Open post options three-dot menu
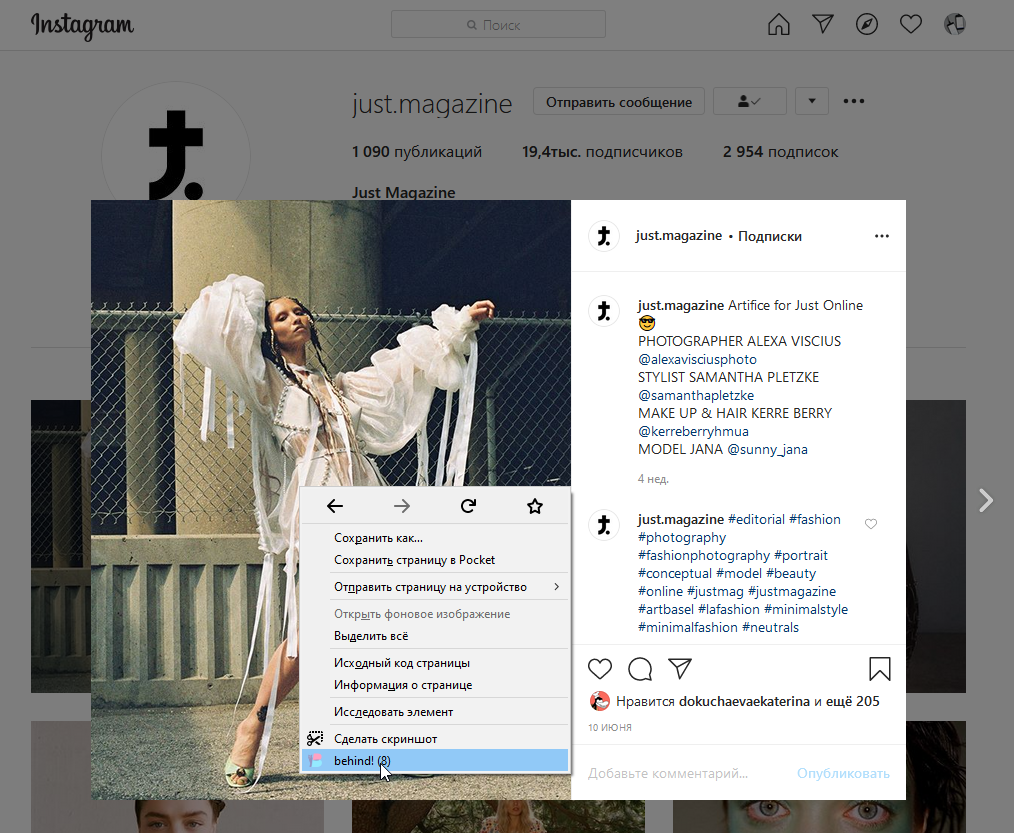Image resolution: width=1014 pixels, height=833 pixels. (881, 236)
